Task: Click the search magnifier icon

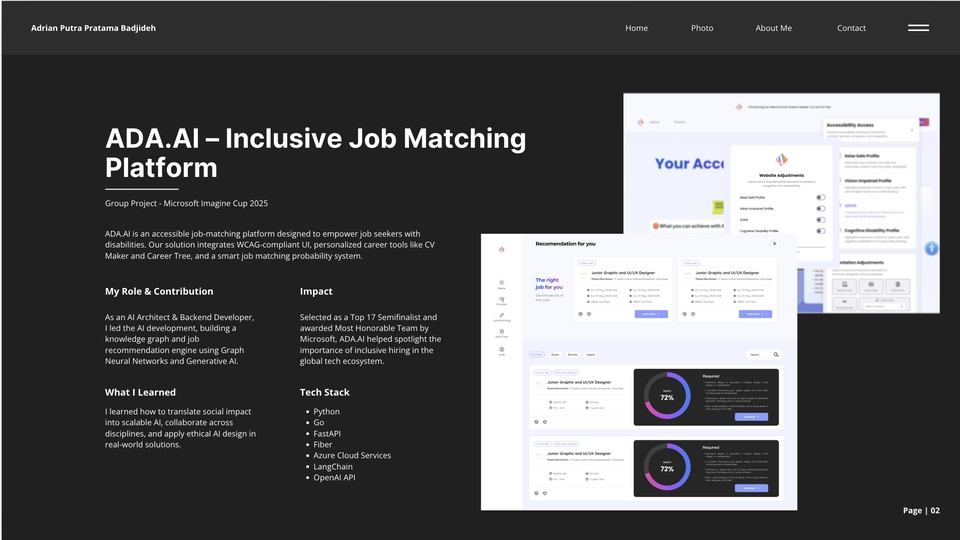Action: [776, 354]
